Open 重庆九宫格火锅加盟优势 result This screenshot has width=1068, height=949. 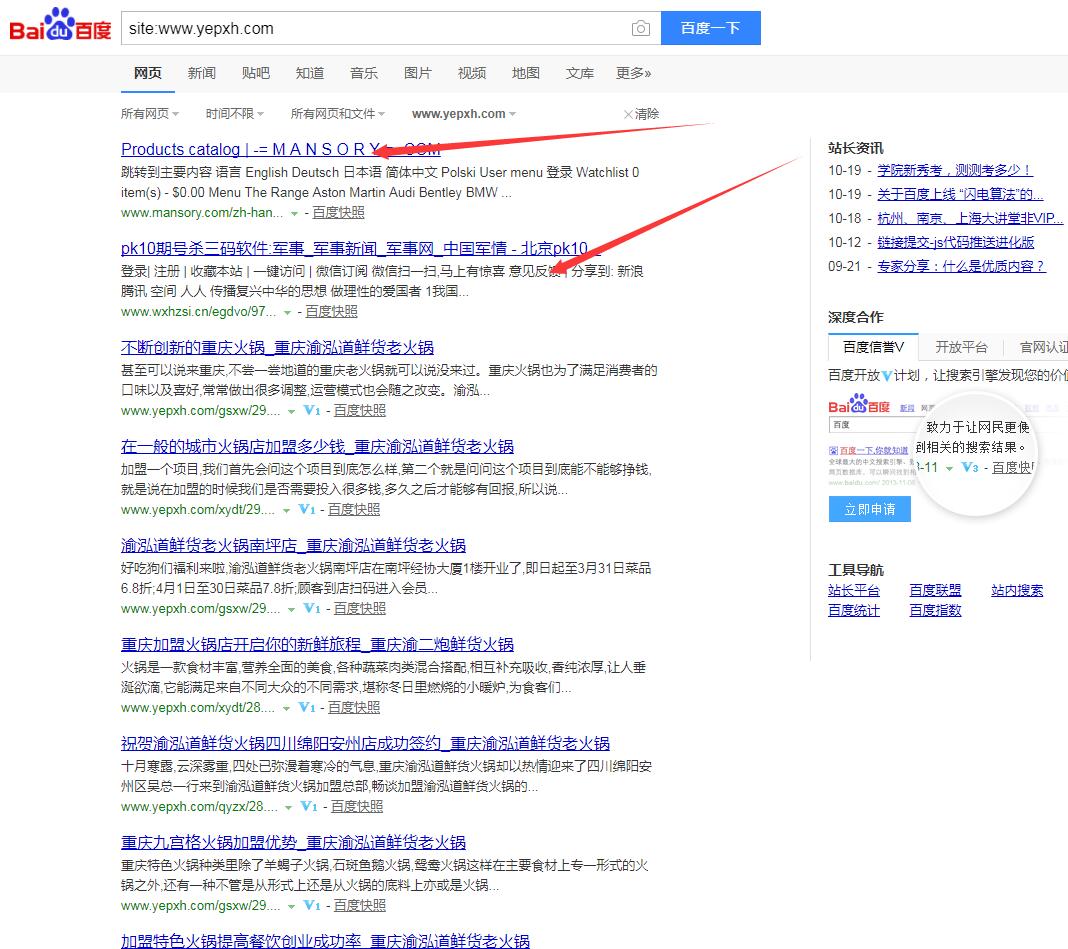[x=294, y=842]
